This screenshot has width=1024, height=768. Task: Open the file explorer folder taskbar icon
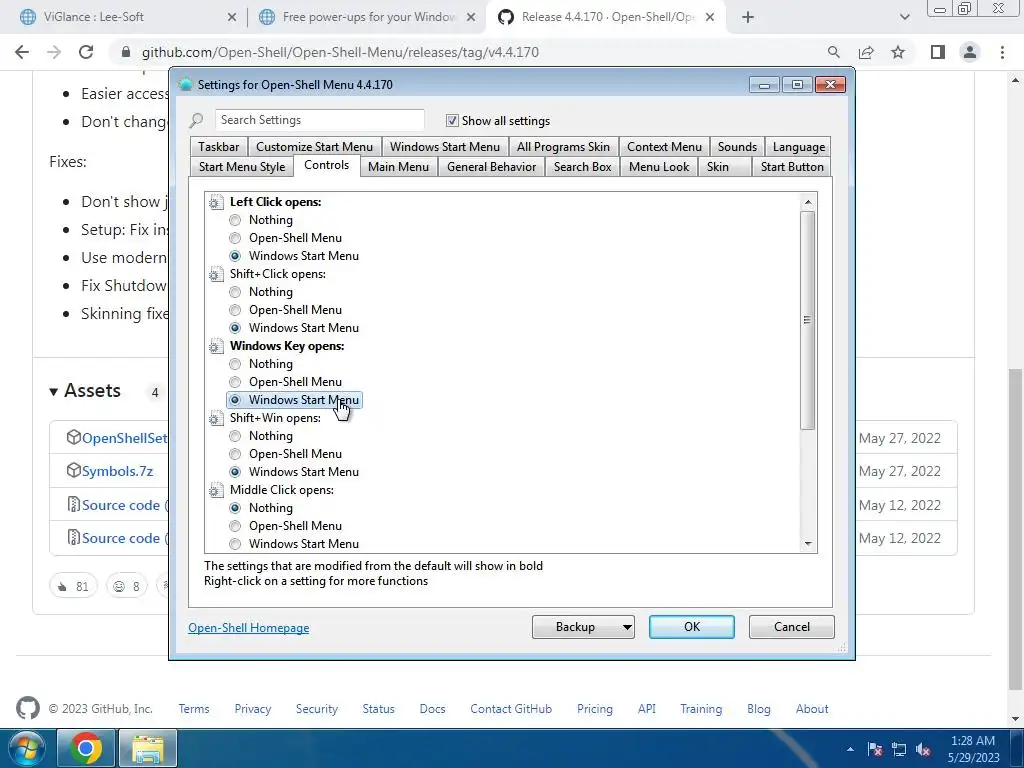(x=148, y=748)
